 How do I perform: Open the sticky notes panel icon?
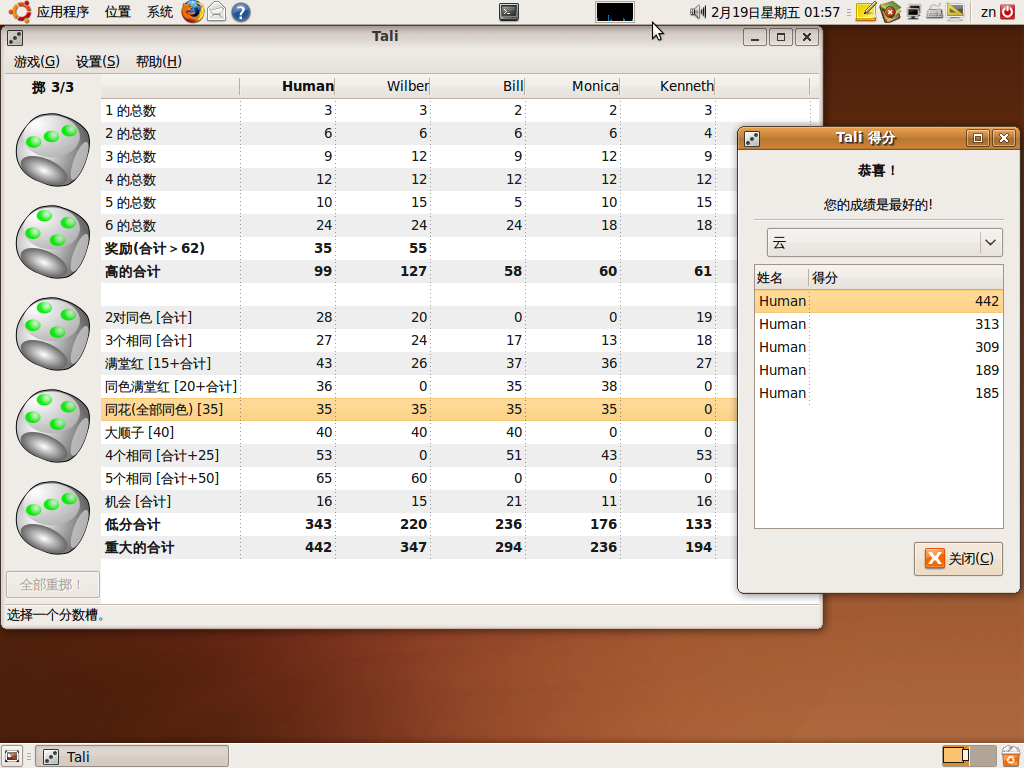(x=866, y=12)
